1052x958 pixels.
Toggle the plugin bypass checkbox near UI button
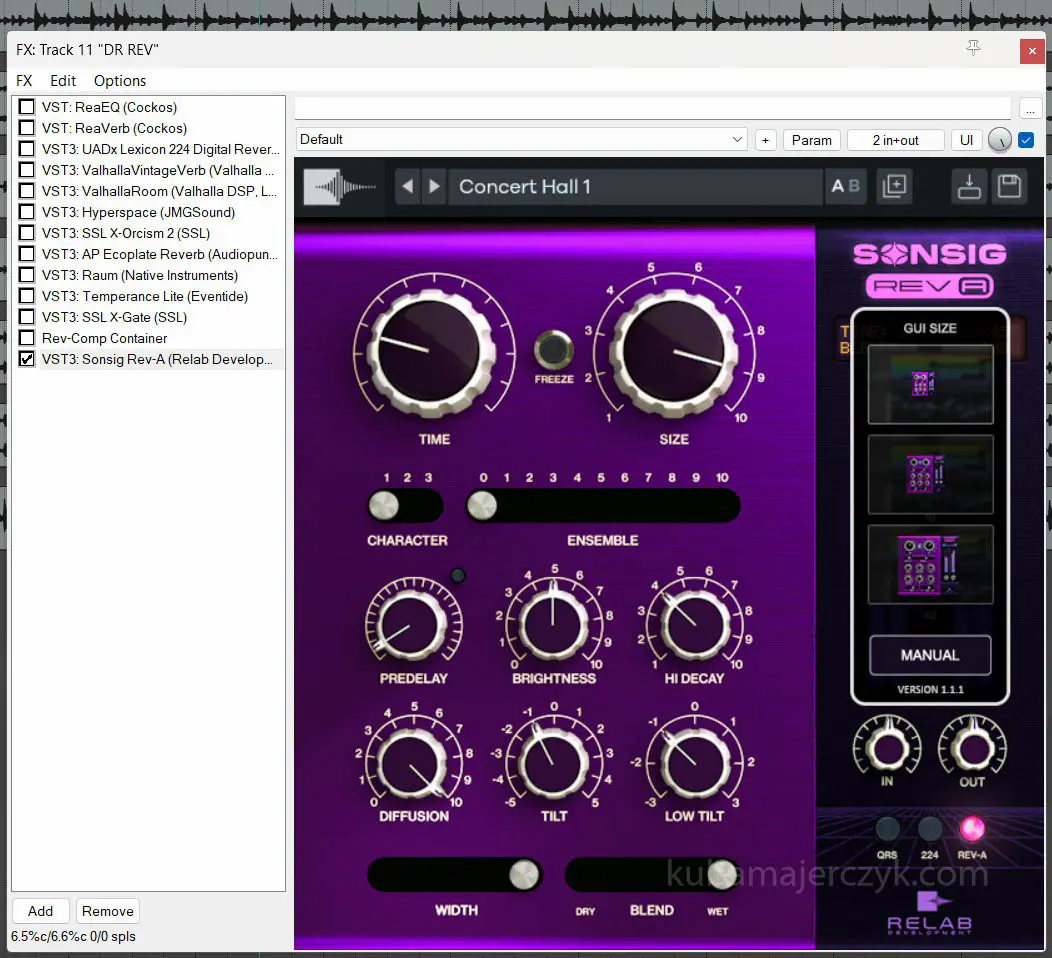(x=1026, y=140)
